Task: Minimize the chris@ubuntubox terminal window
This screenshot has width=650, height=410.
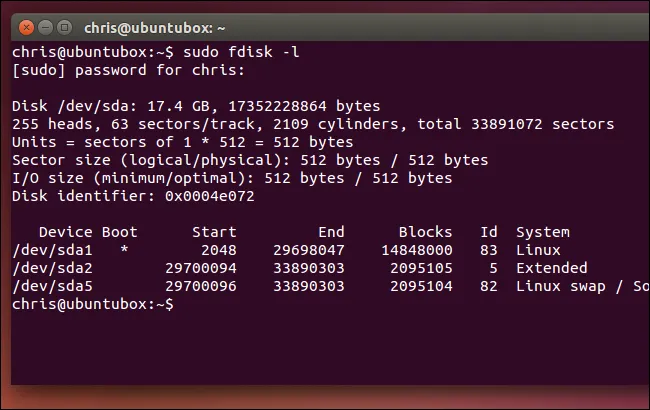Action: point(45,28)
